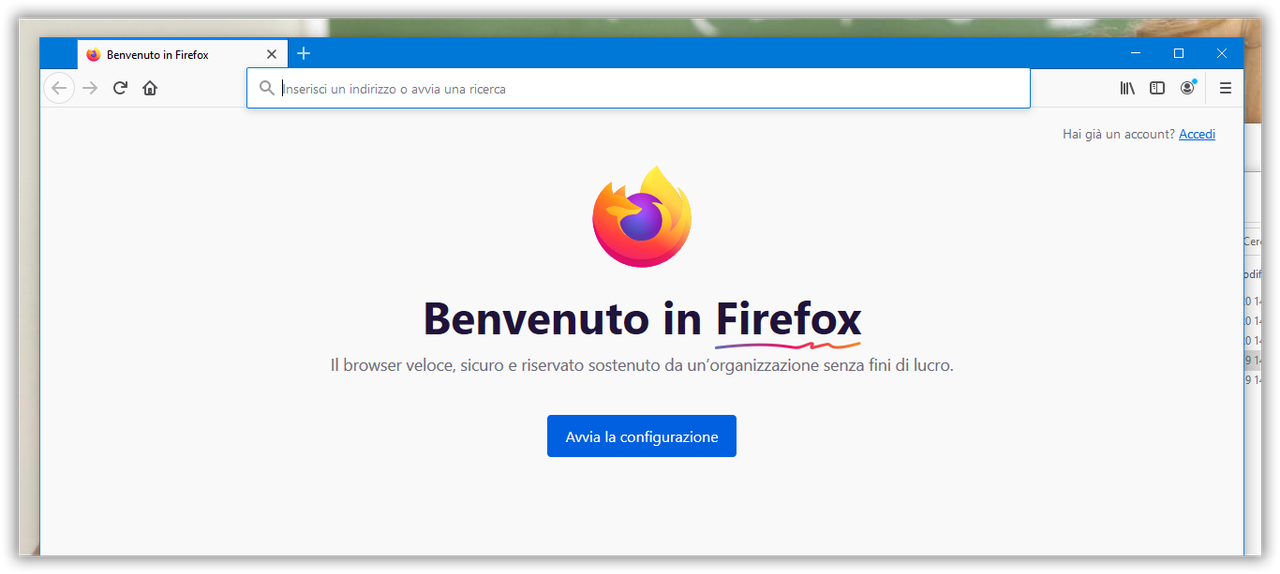Close the Benvenuto in Firefox tab
Viewport: 1280px width, 574px height.
point(271,55)
